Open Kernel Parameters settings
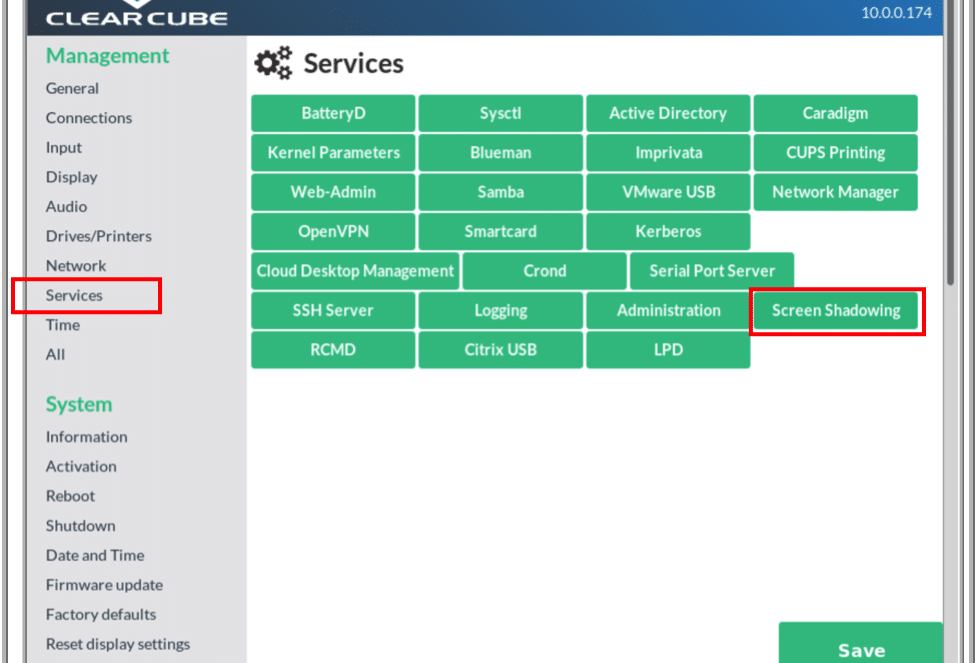The image size is (975, 663). pos(333,152)
